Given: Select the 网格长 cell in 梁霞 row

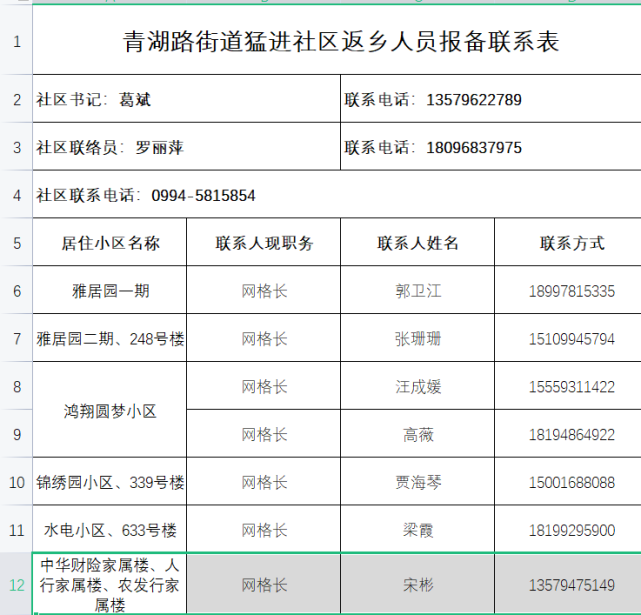Looking at the screenshot, I should 264,530.
